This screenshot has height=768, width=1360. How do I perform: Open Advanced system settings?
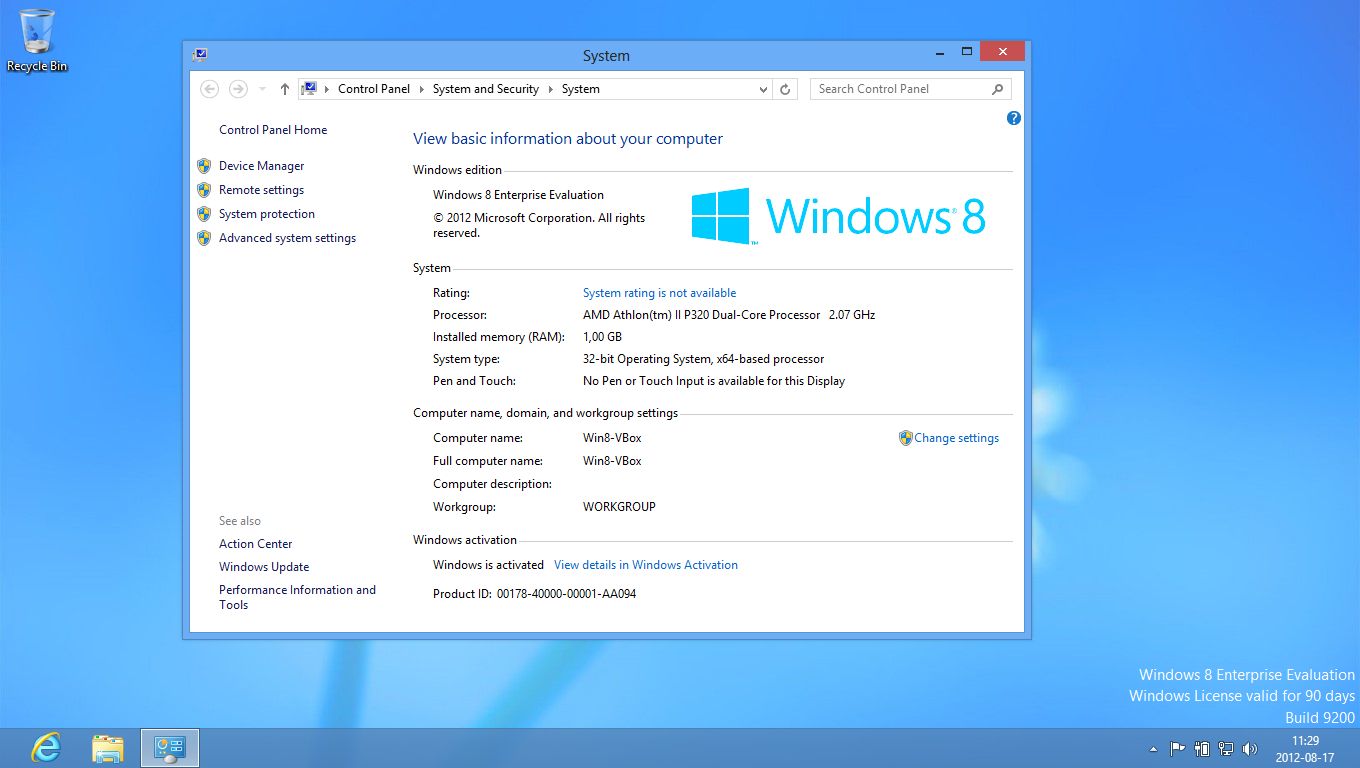[288, 238]
